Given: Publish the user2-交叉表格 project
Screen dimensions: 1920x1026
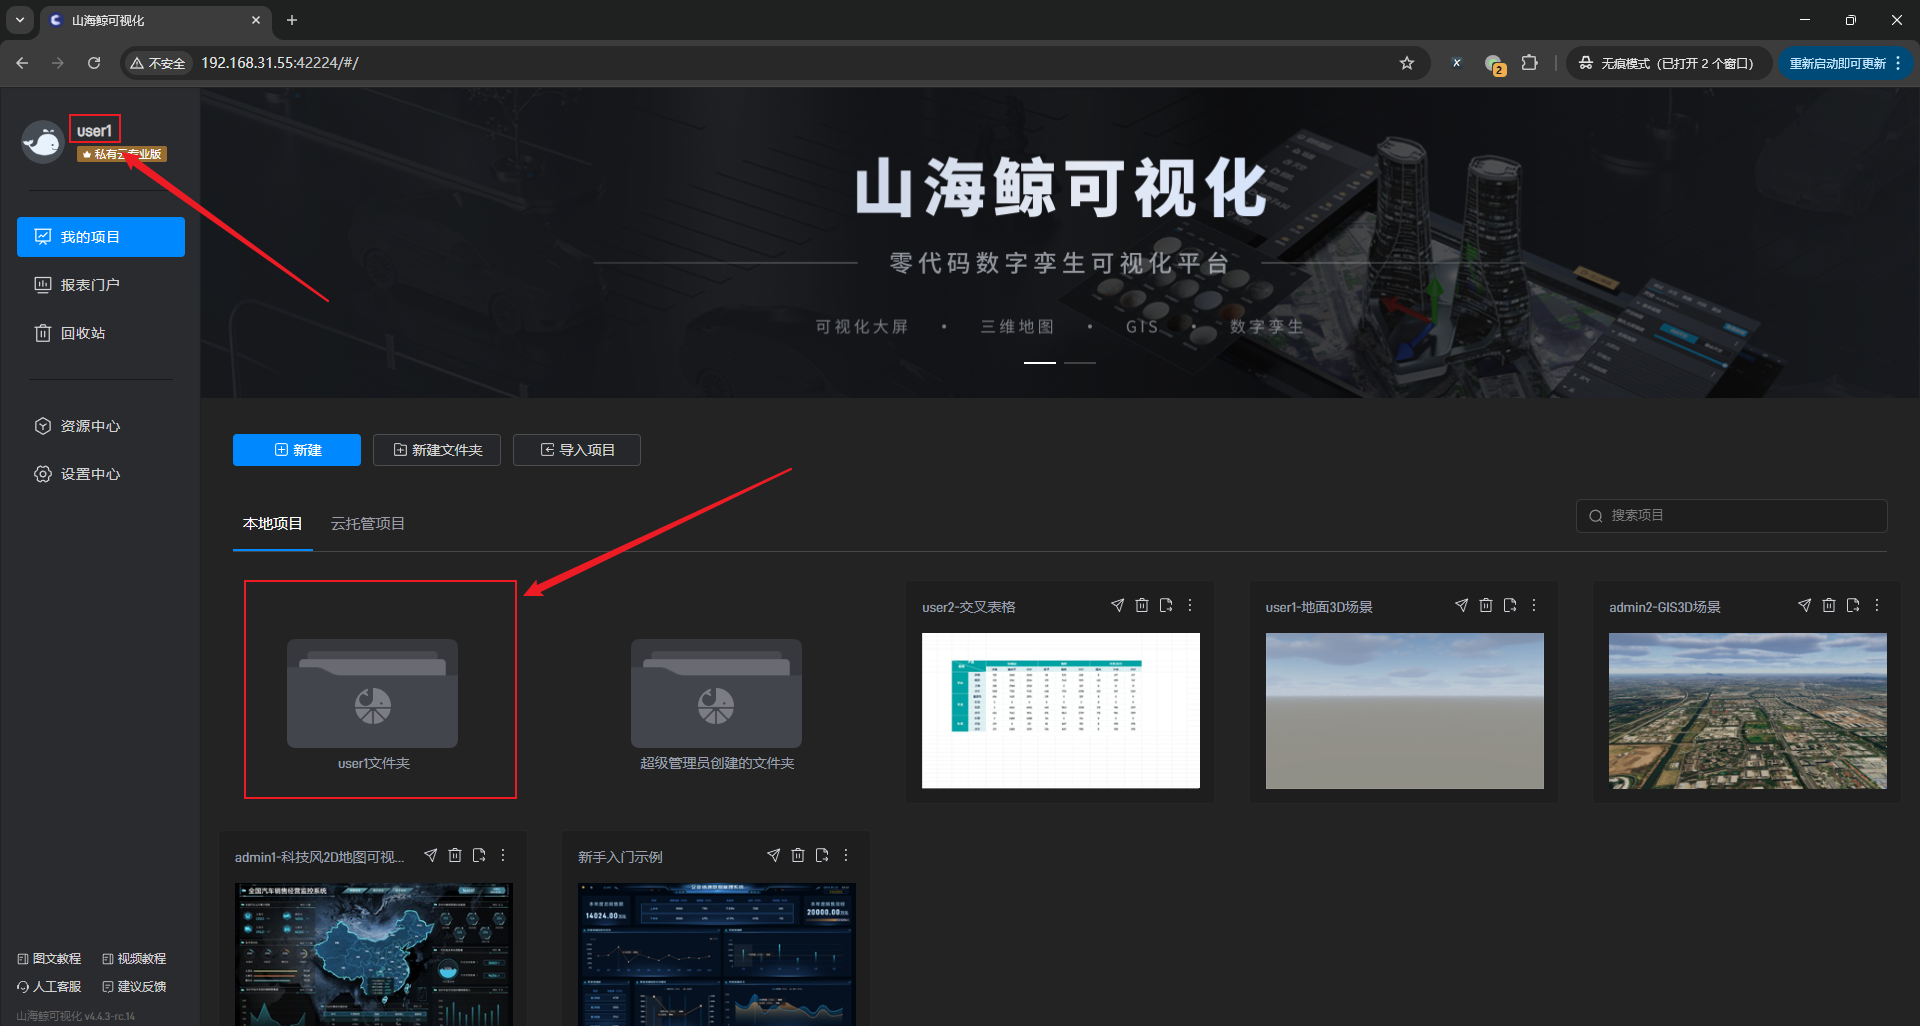Looking at the screenshot, I should (1117, 606).
